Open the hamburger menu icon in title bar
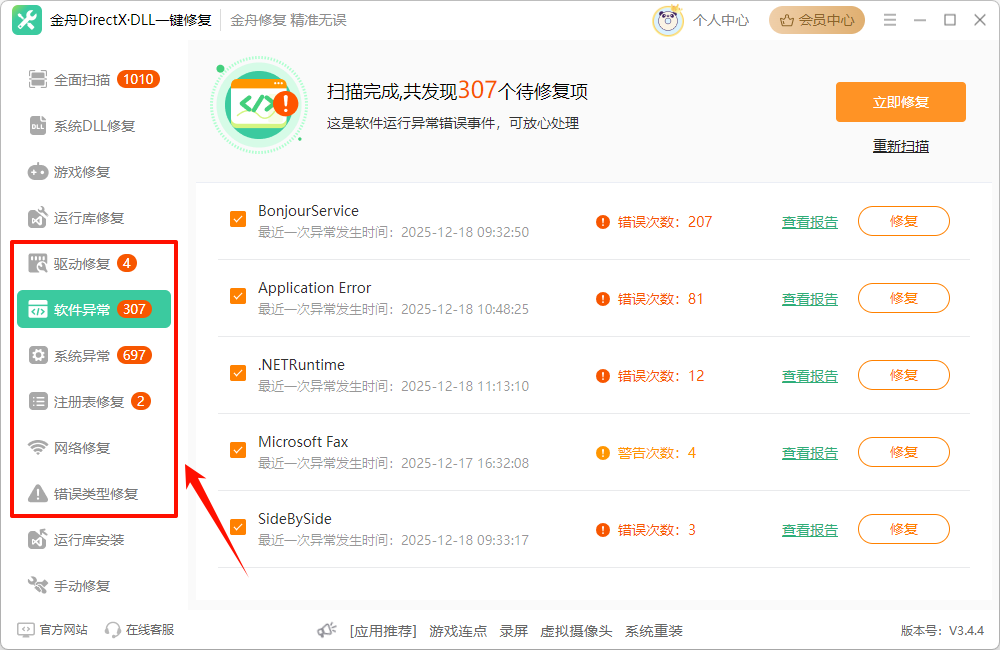Screen dimensions: 1000x650 [890, 20]
